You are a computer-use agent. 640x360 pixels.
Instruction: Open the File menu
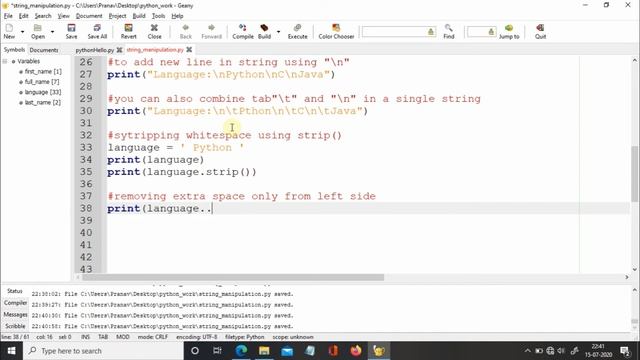point(8,16)
